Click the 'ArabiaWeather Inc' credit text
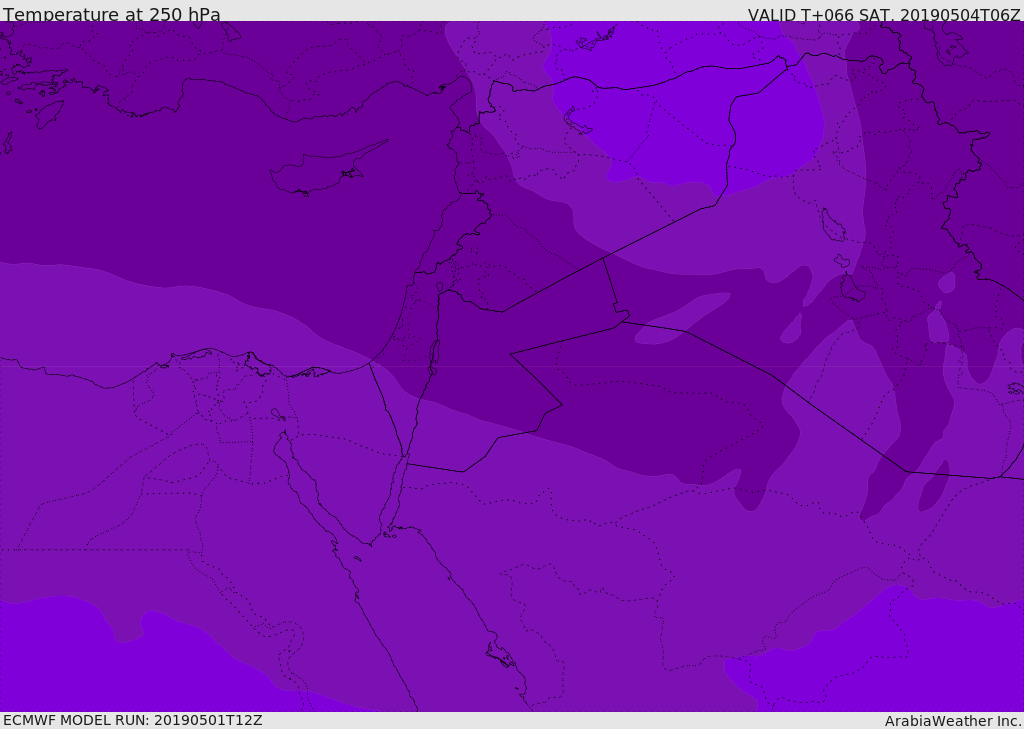1024x729 pixels. (953, 721)
